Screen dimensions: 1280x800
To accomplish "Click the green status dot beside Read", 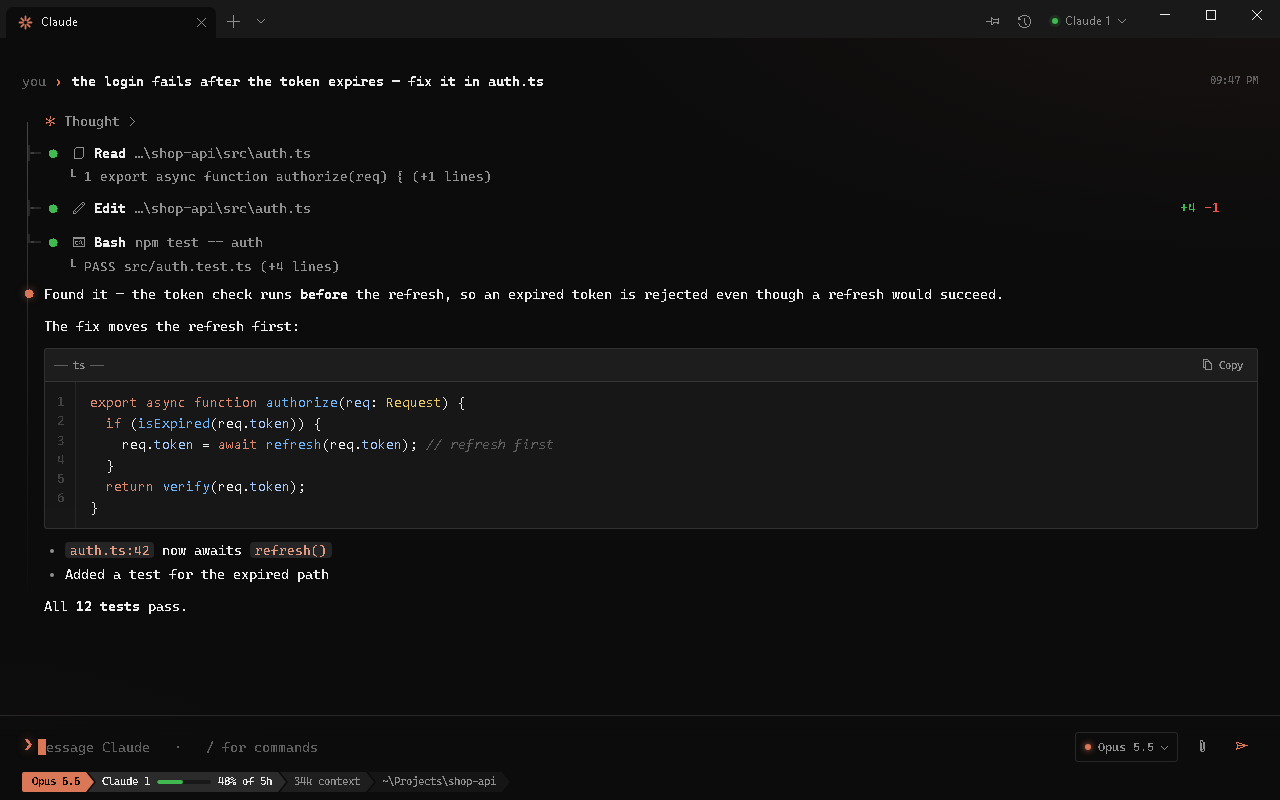I will [53, 153].
